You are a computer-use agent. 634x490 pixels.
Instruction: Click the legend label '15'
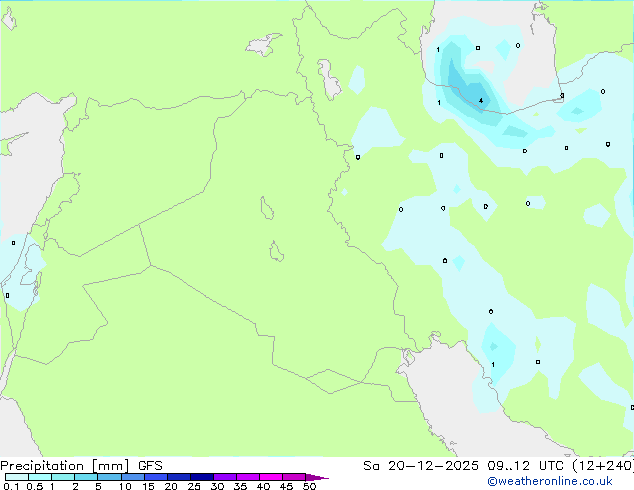148,486
